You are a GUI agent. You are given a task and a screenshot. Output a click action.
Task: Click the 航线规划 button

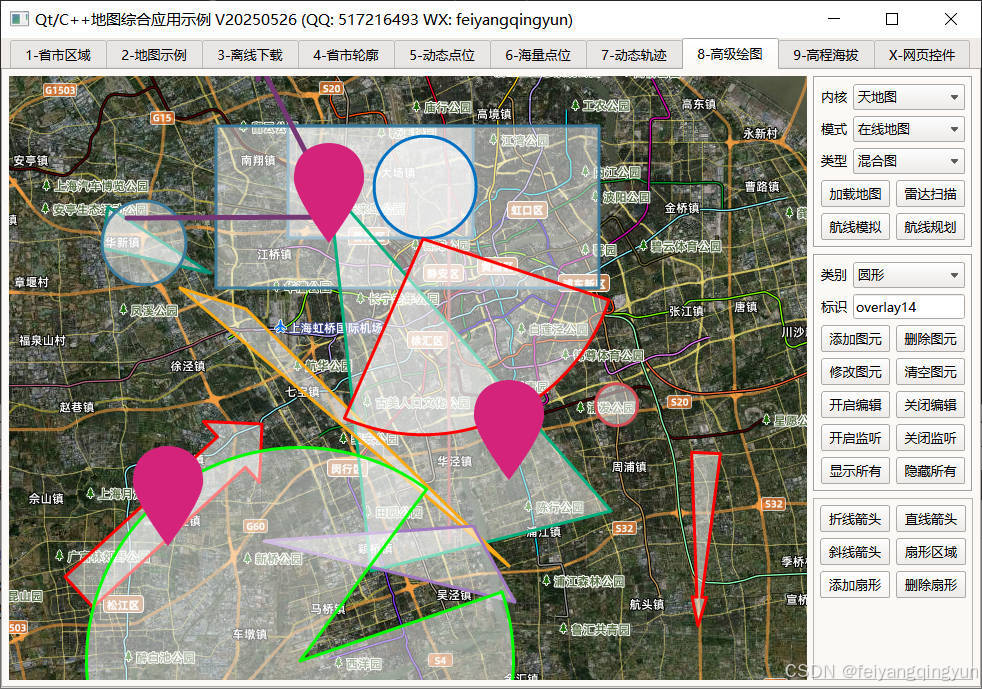[930, 227]
